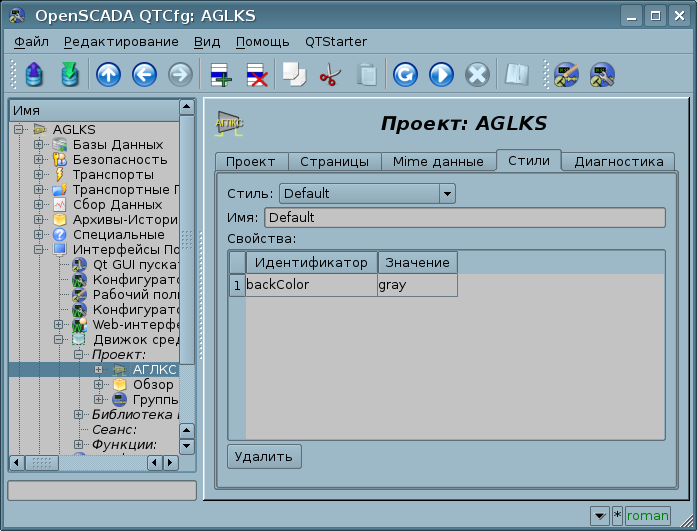The width and height of the screenshot is (697, 531).
Task: Open the Файл menu
Action: (32, 42)
